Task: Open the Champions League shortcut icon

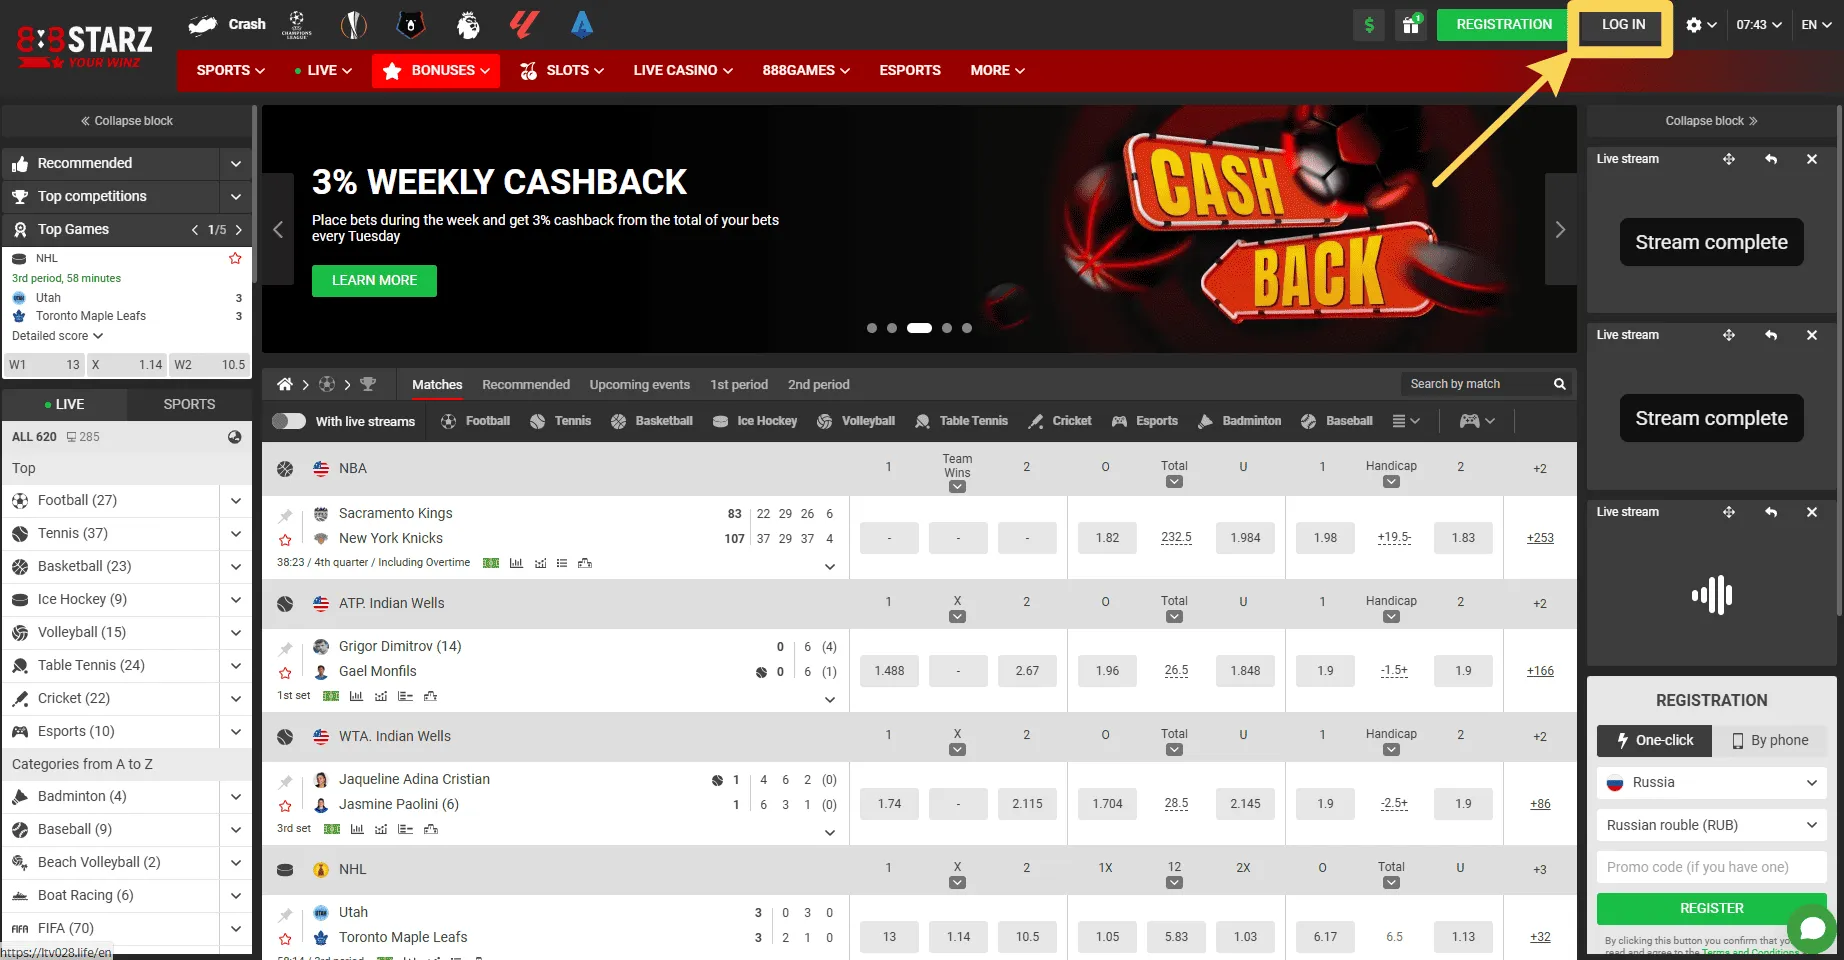Action: click(296, 25)
